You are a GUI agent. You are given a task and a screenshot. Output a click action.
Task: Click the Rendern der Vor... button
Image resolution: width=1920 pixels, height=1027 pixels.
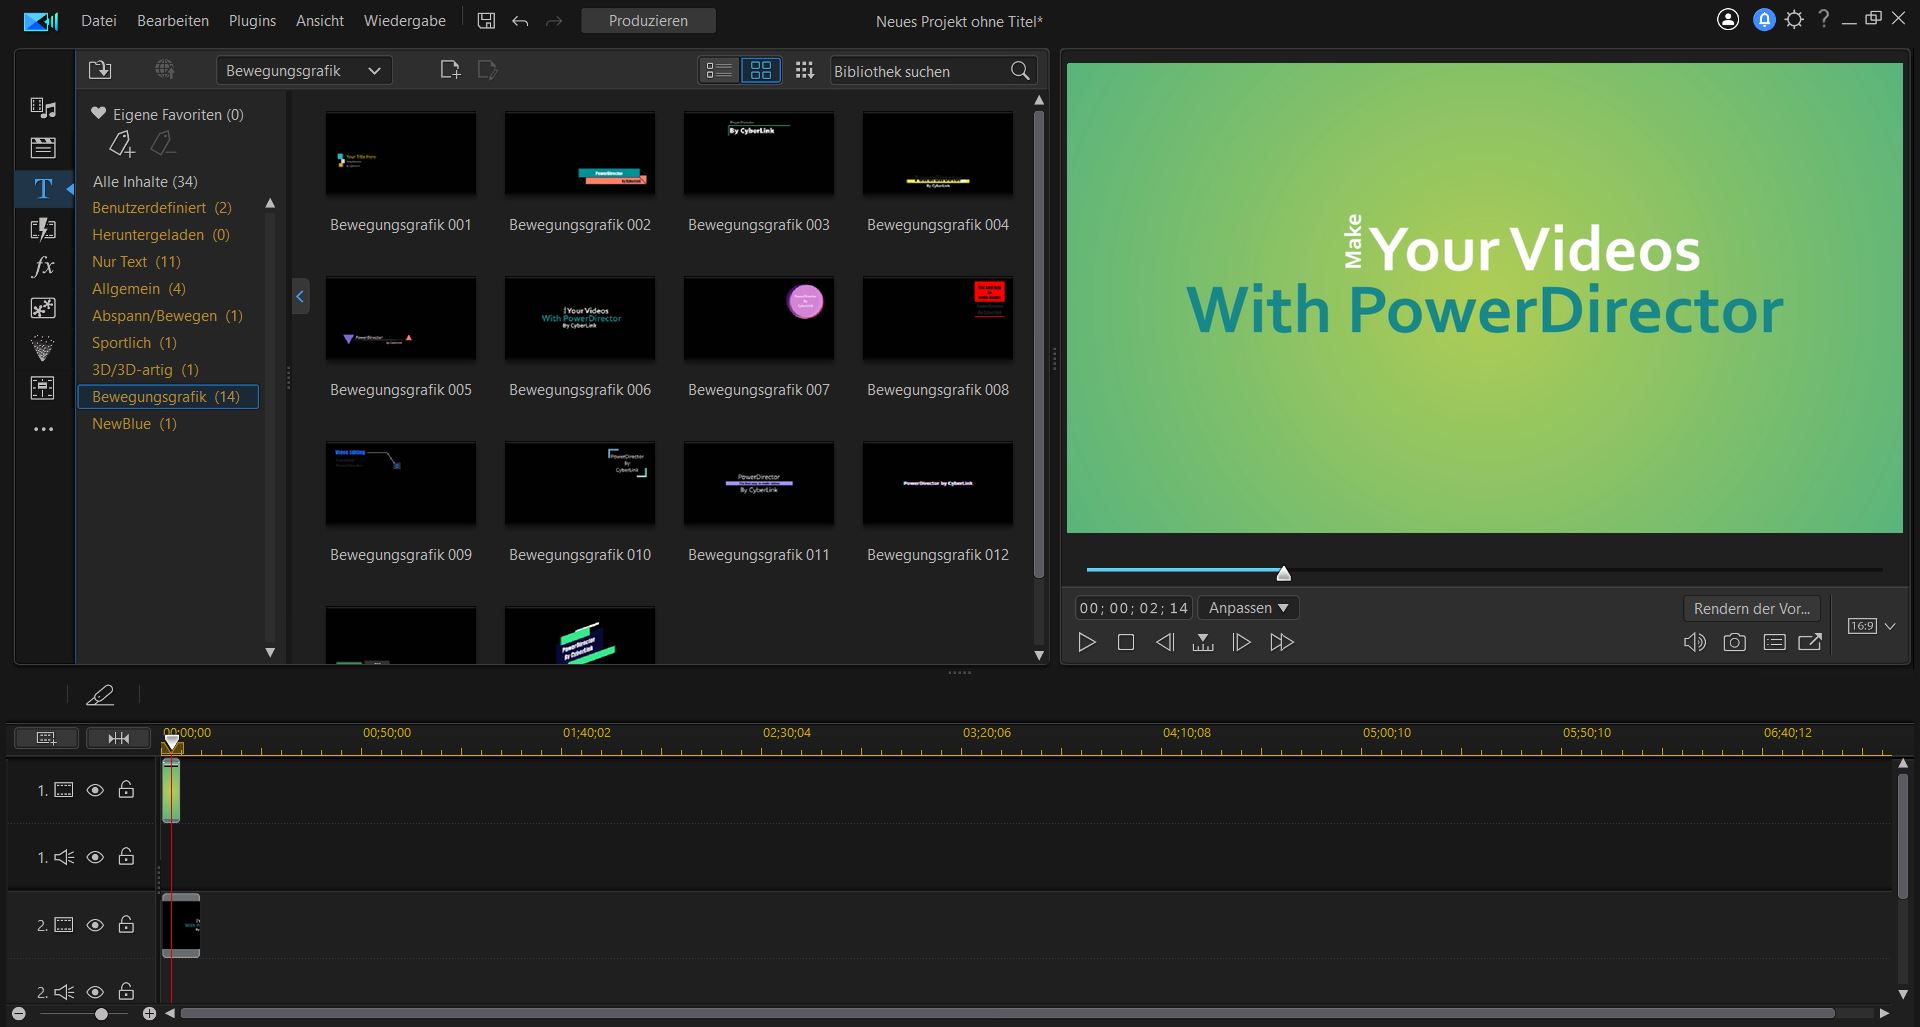[1752, 608]
